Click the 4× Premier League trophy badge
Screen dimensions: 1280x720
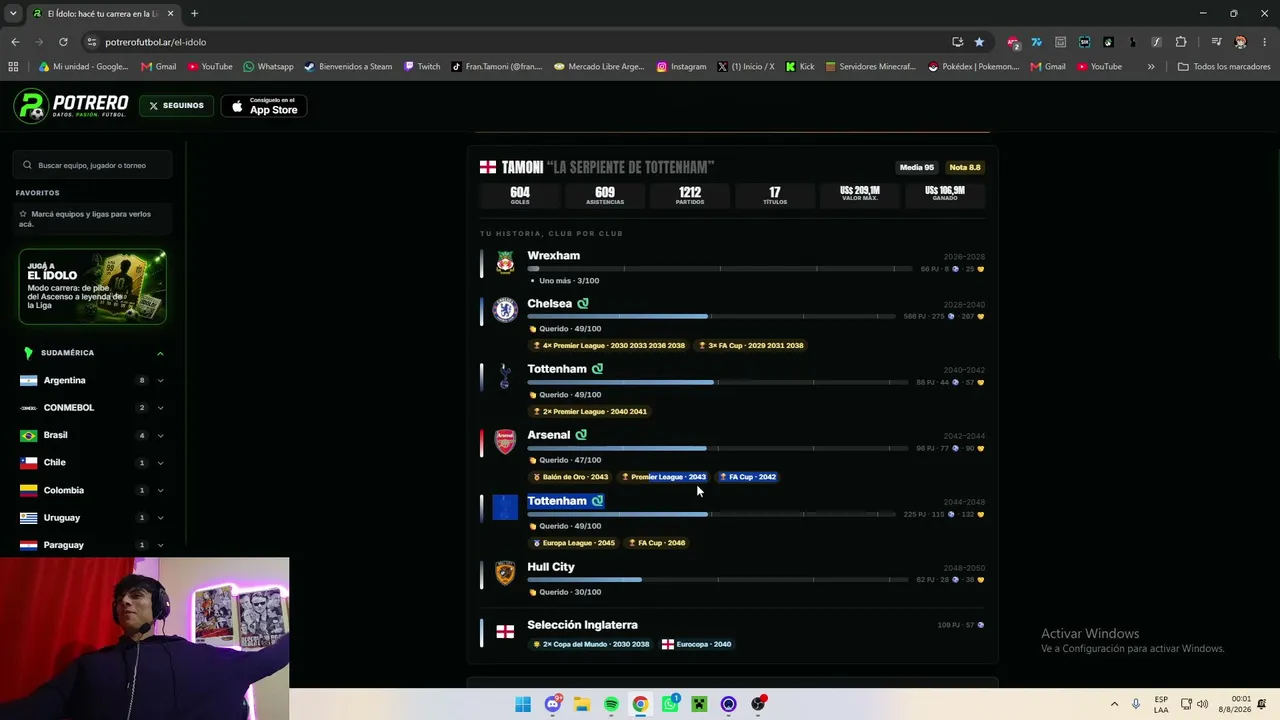[609, 346]
